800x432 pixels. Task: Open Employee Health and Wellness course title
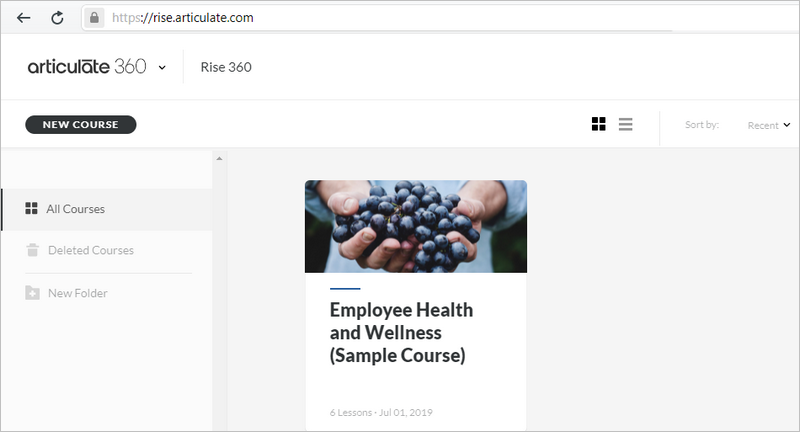[x=402, y=333]
